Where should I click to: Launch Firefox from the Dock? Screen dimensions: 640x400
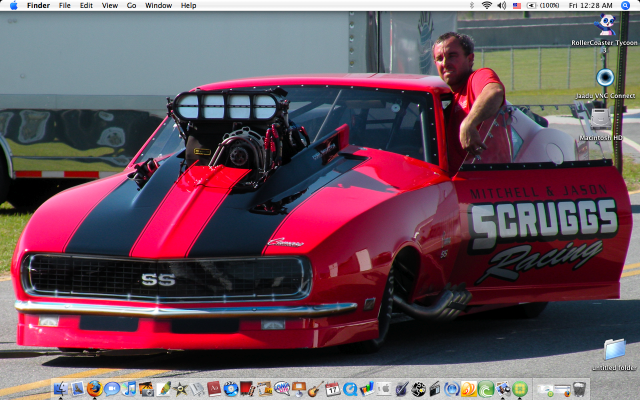pos(95,388)
